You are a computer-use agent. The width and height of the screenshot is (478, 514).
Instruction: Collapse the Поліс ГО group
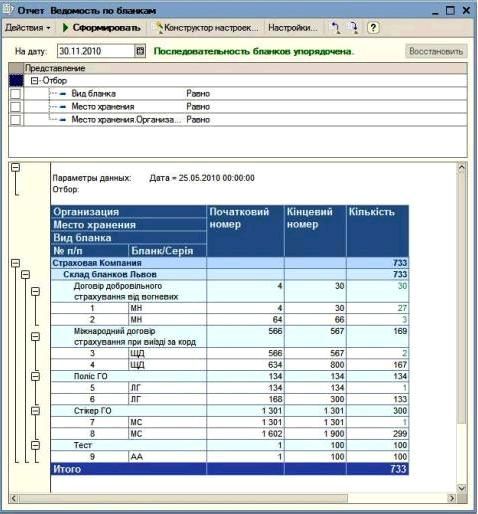(35, 376)
